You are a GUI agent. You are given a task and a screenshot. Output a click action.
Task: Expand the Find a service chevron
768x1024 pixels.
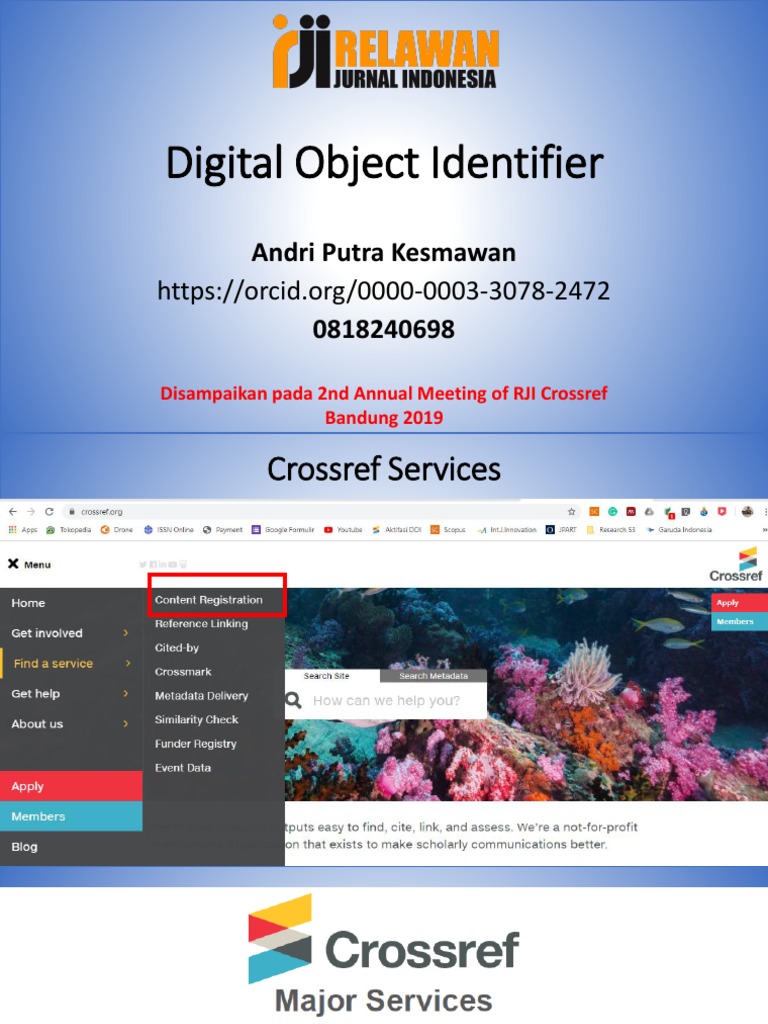point(128,663)
